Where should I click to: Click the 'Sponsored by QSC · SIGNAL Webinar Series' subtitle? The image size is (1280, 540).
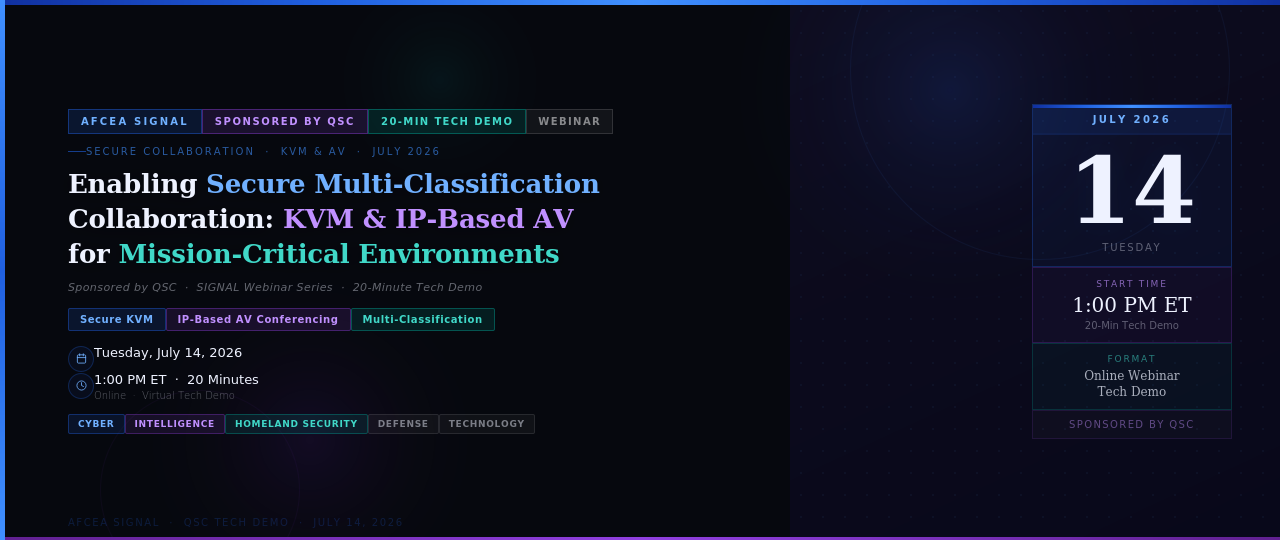[x=275, y=288]
